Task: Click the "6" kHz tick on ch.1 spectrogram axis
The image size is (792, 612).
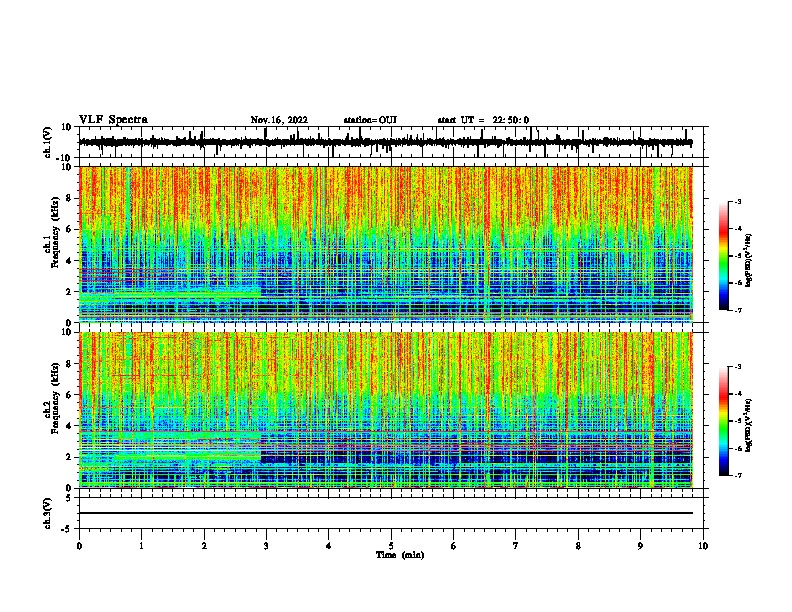Action: point(69,229)
